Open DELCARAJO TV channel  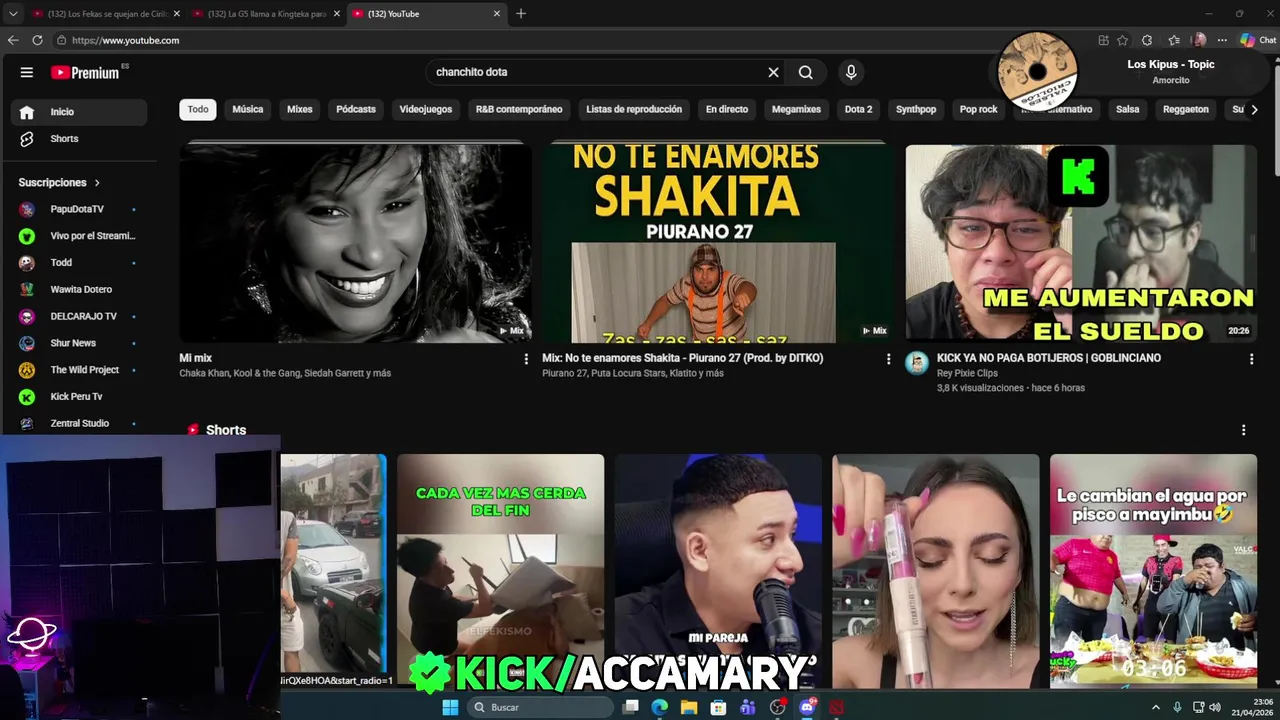[x=76, y=316]
